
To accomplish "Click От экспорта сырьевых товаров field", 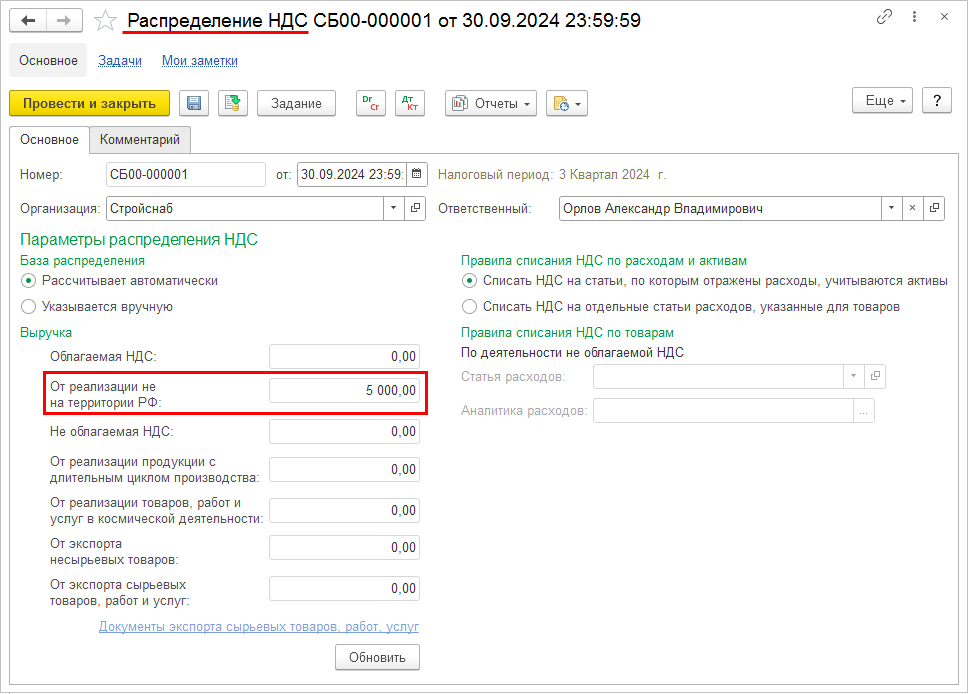I will pyautogui.click(x=344, y=588).
